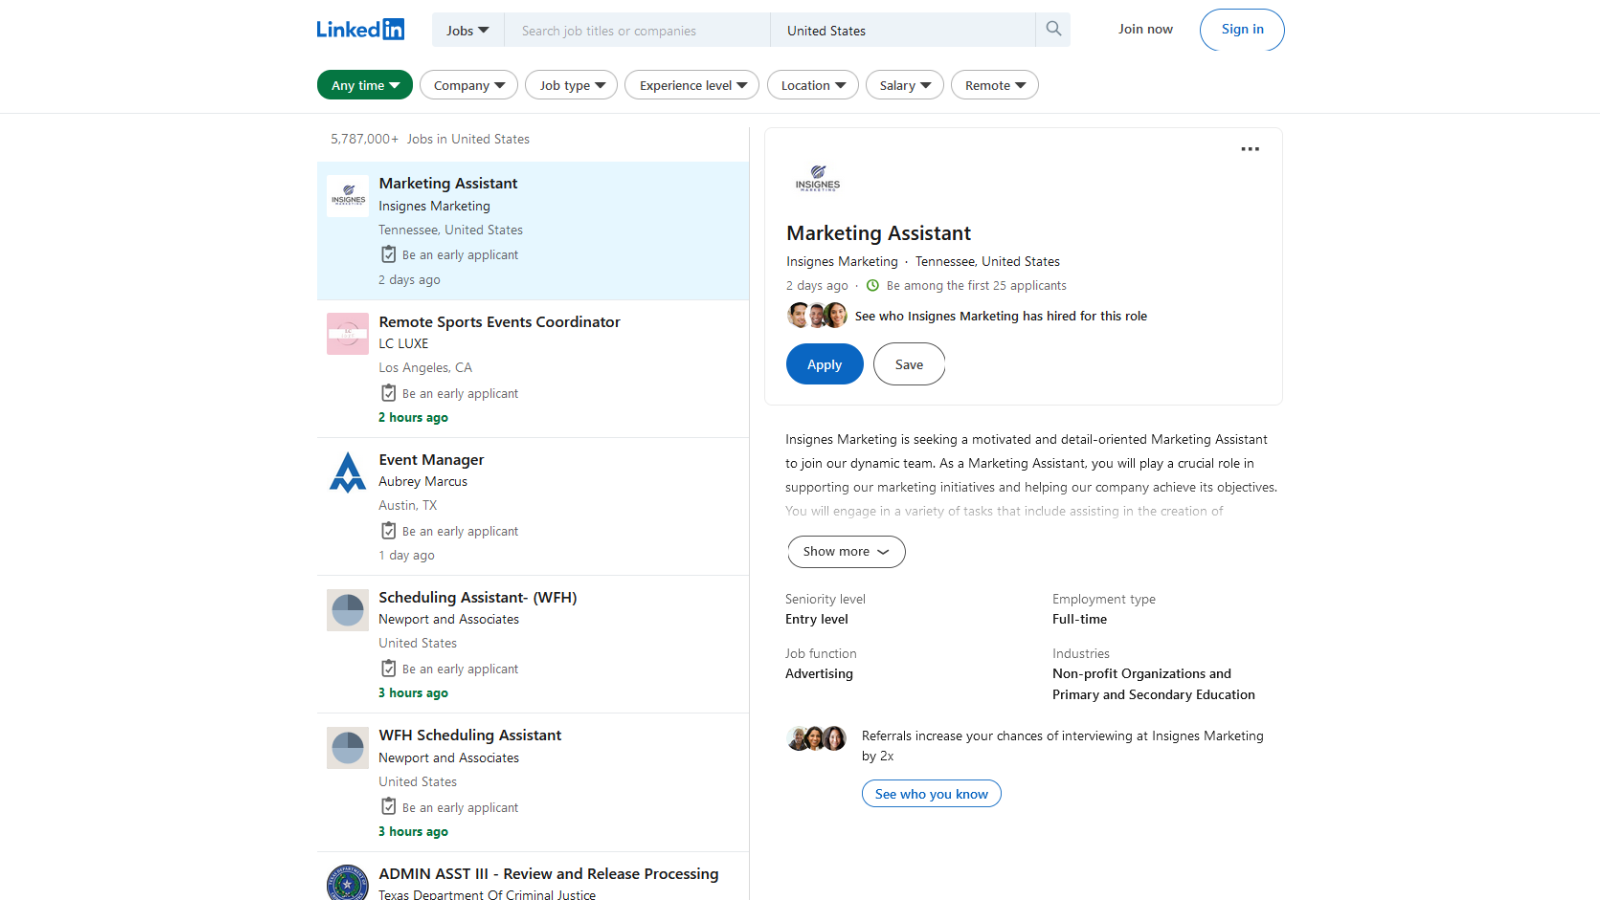Click the LC LUXE company name
Image resolution: width=1600 pixels, height=900 pixels.
coord(403,343)
